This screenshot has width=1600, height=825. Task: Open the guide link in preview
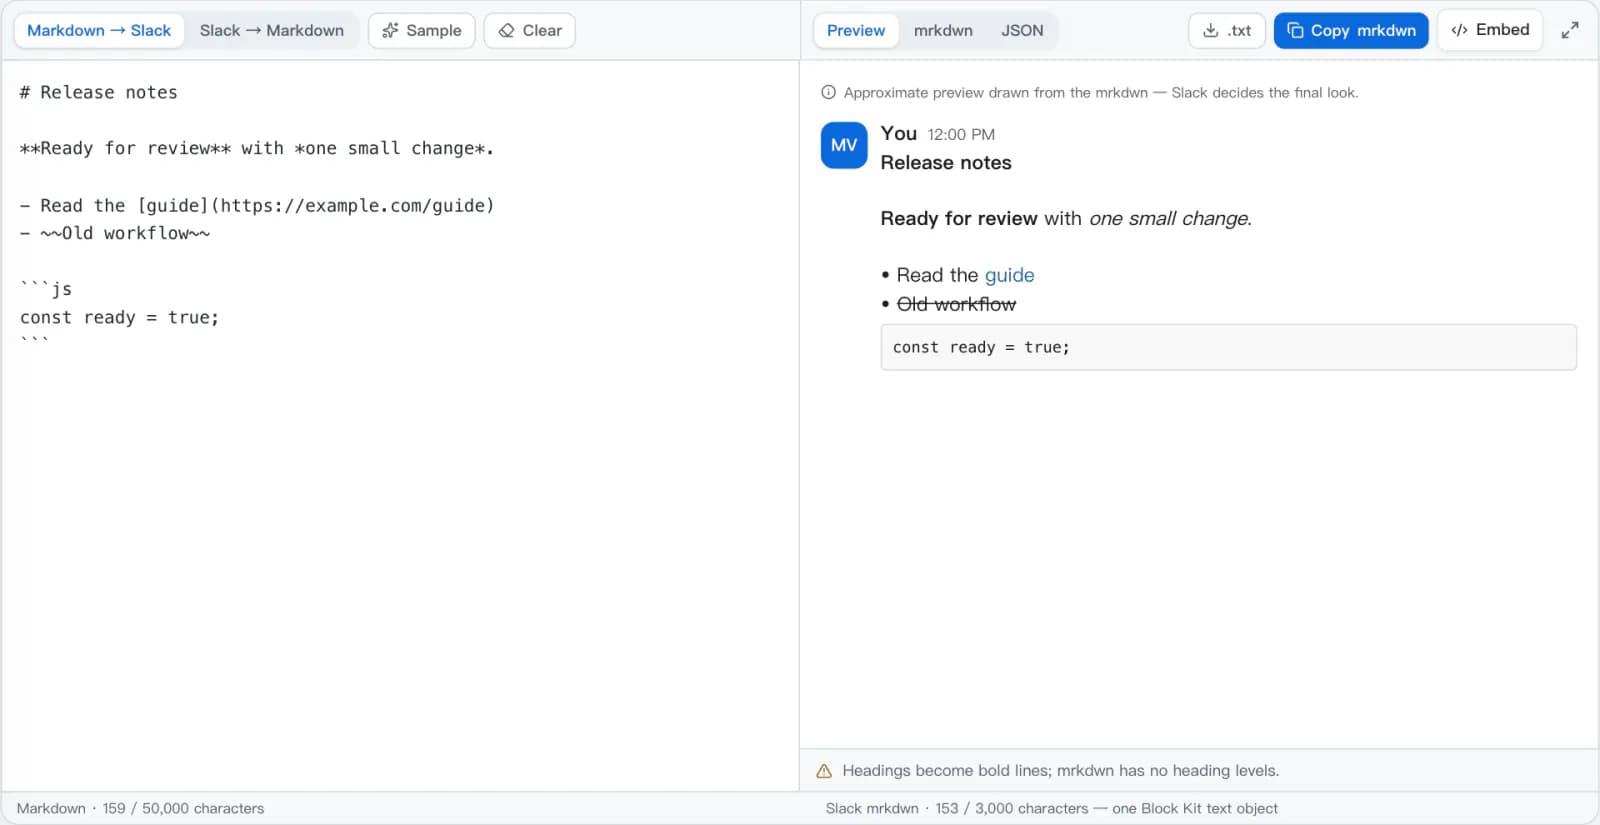1009,275
